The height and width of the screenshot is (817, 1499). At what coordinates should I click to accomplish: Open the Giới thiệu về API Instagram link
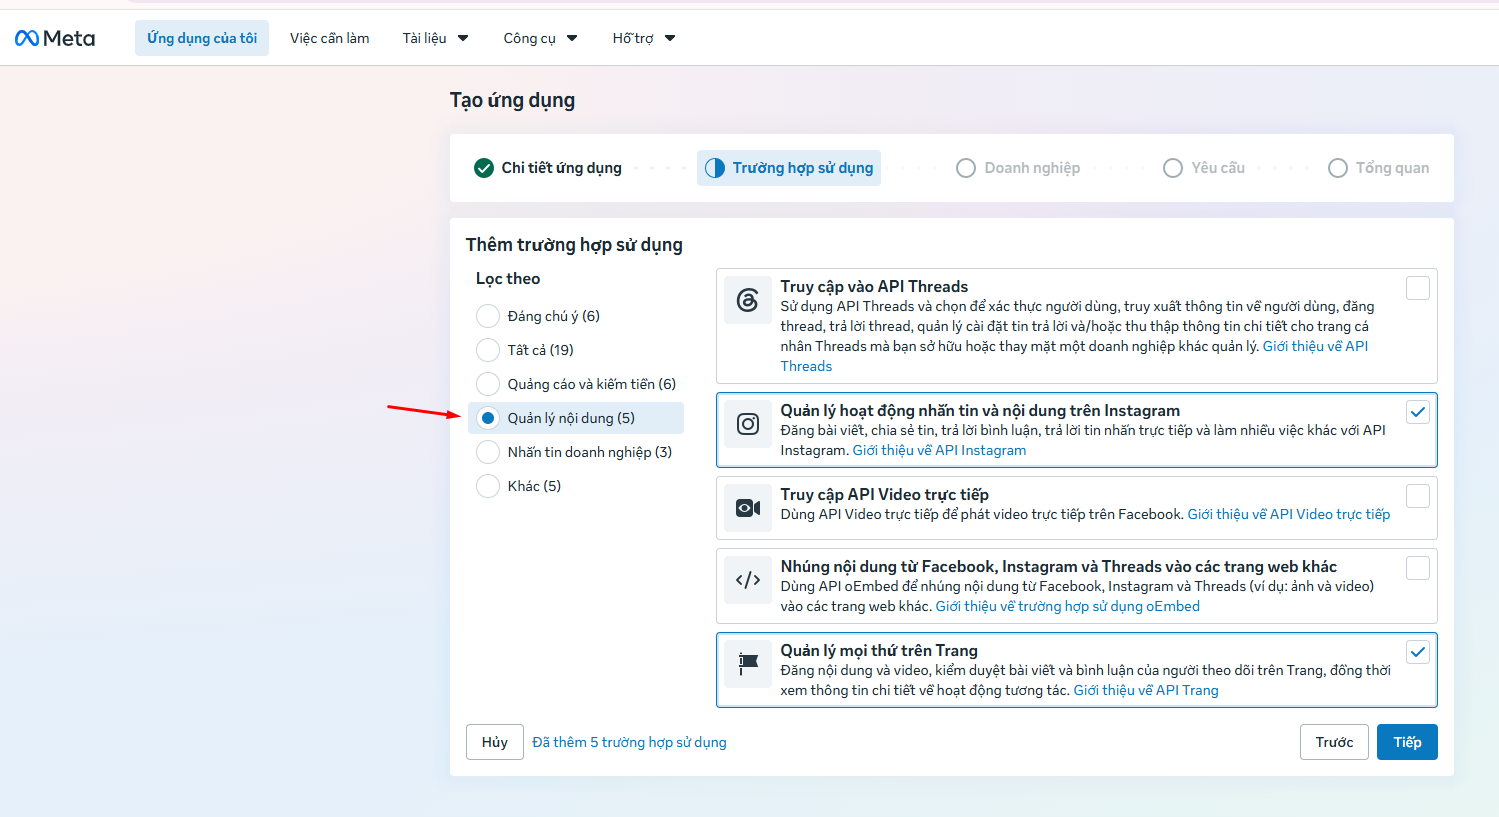[939, 450]
